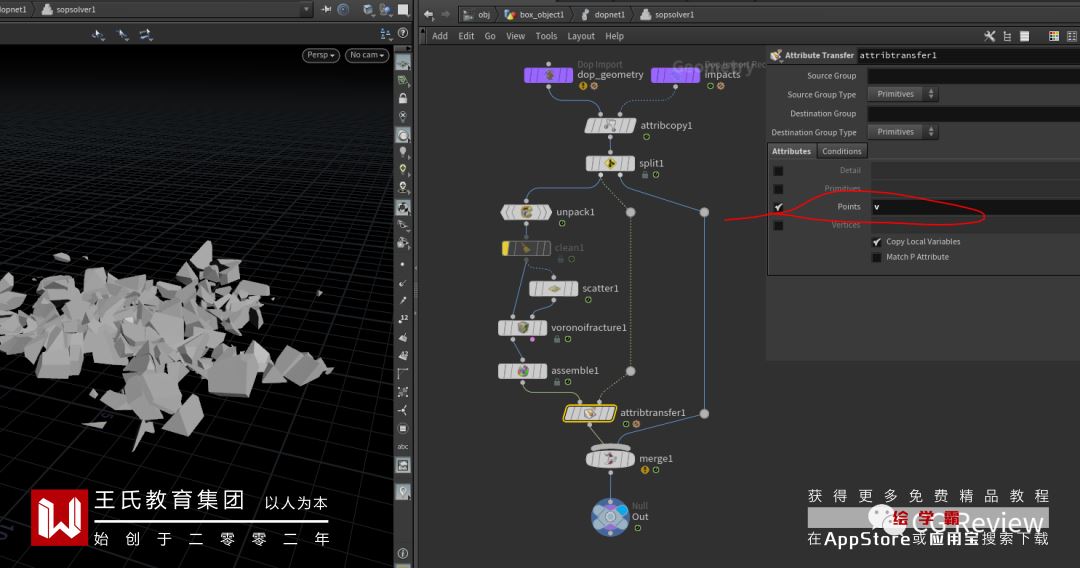
Task: Select the split1 node
Action: coord(610,163)
